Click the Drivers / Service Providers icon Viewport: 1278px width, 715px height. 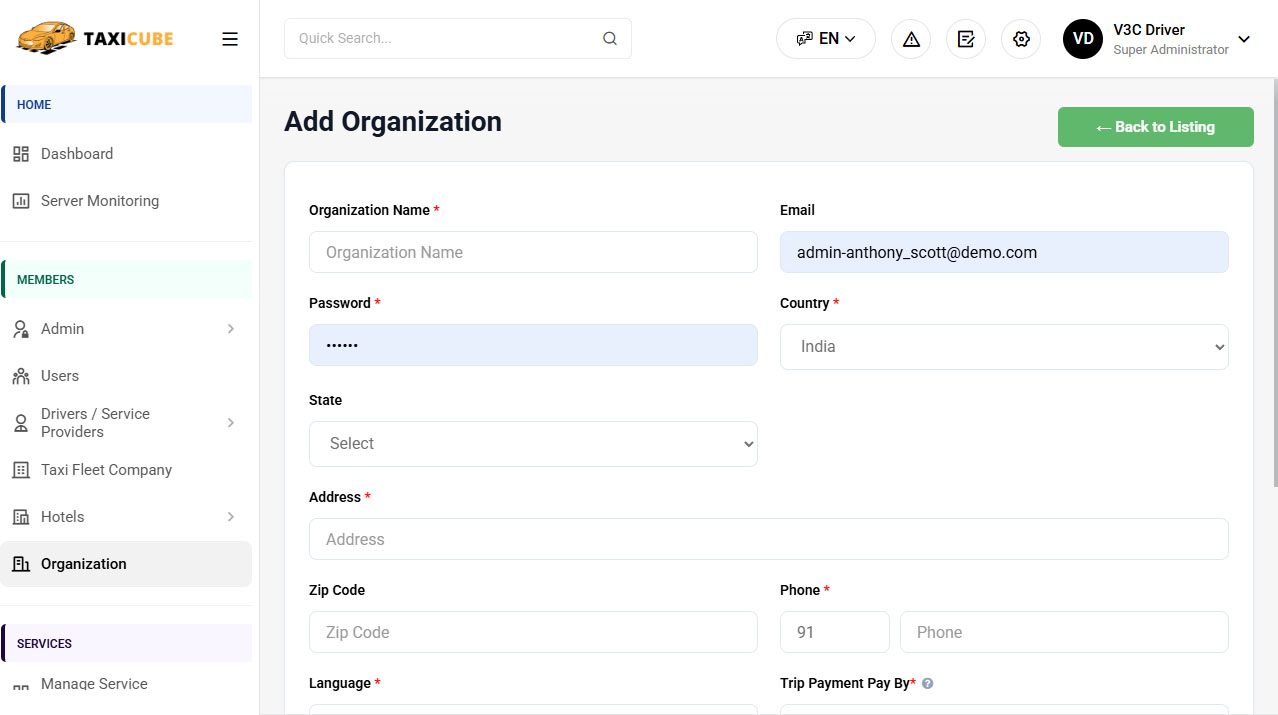coord(21,423)
